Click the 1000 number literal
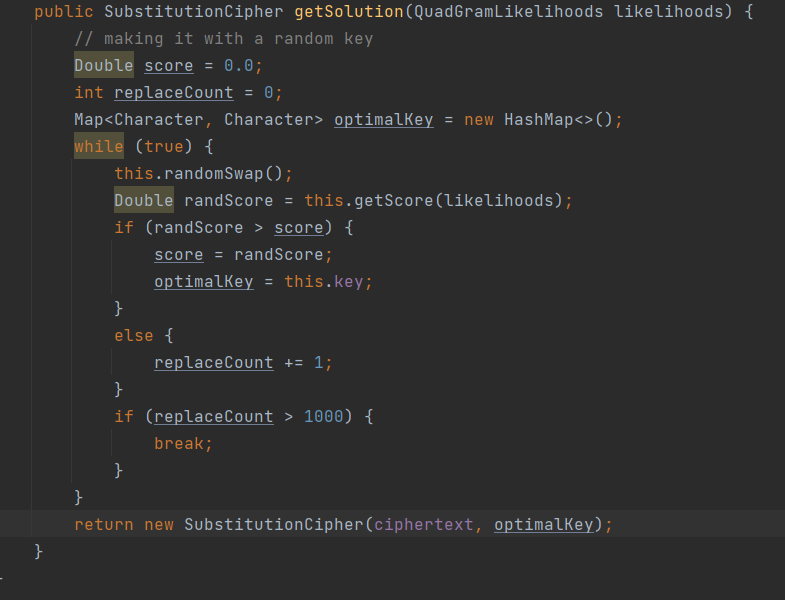The image size is (785, 600). tap(323, 417)
